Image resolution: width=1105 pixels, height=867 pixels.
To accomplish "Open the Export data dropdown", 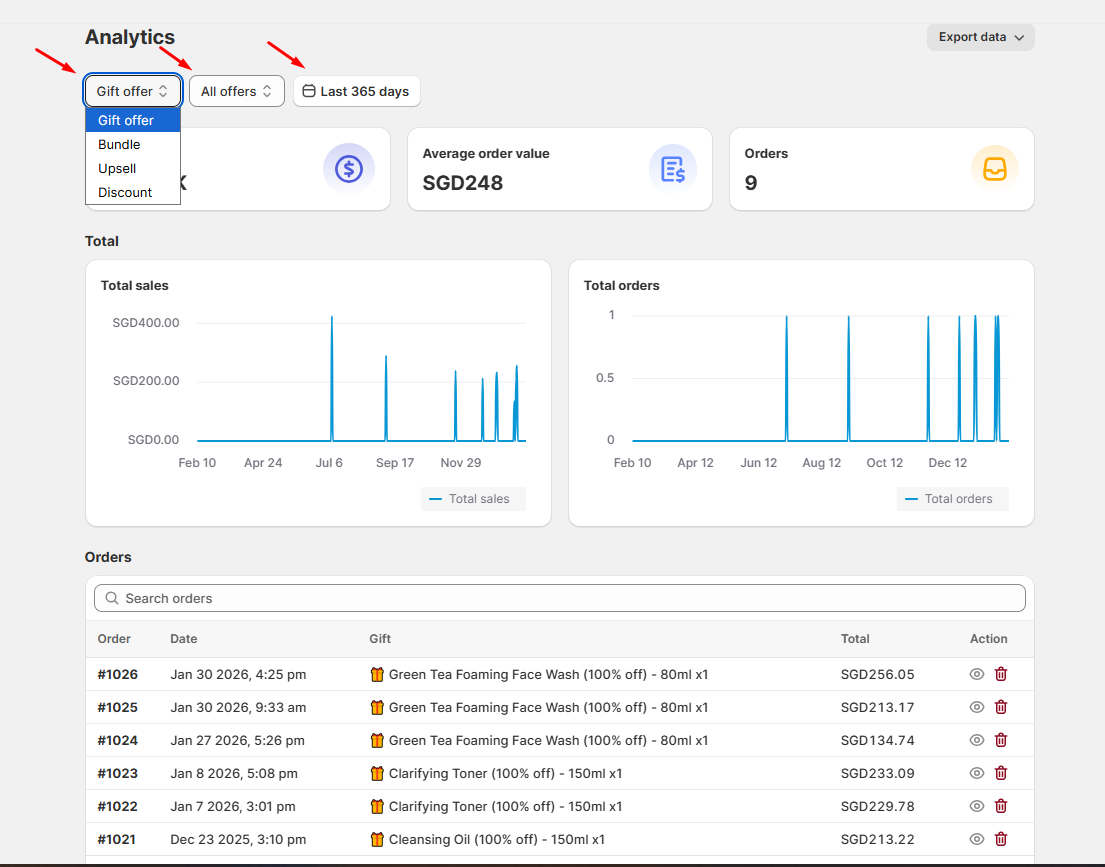I will point(980,37).
